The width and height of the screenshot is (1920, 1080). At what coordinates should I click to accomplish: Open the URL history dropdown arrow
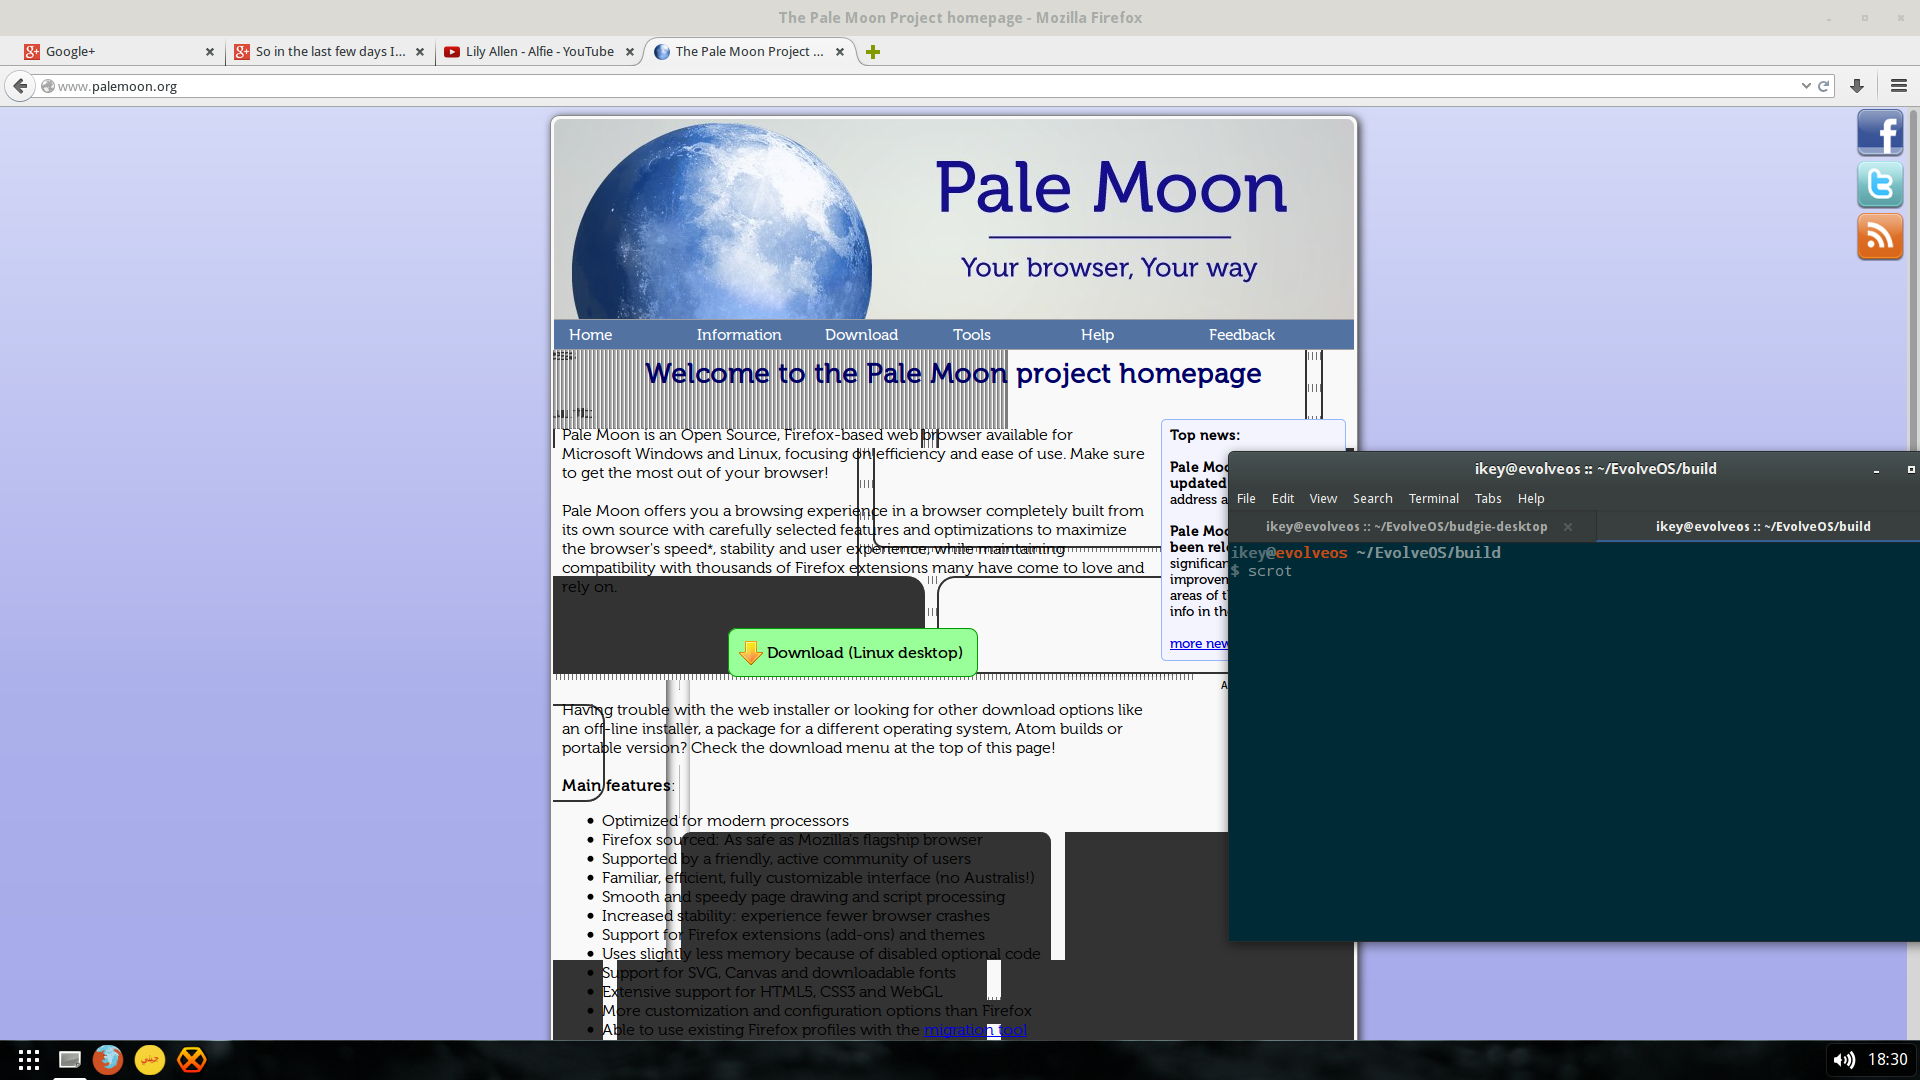click(x=1806, y=86)
